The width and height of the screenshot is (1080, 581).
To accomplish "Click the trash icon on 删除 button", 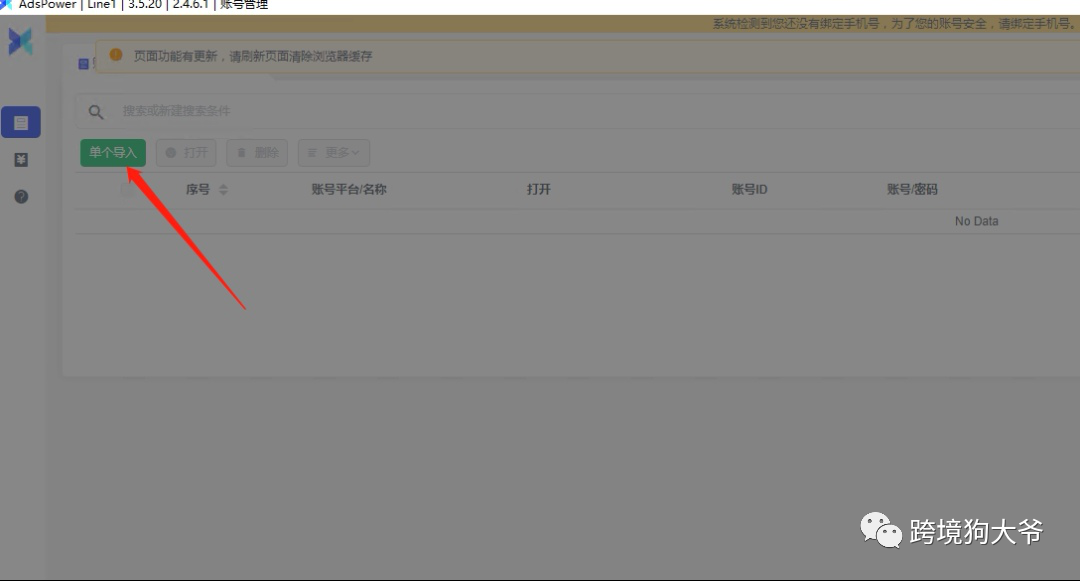I will coord(240,152).
